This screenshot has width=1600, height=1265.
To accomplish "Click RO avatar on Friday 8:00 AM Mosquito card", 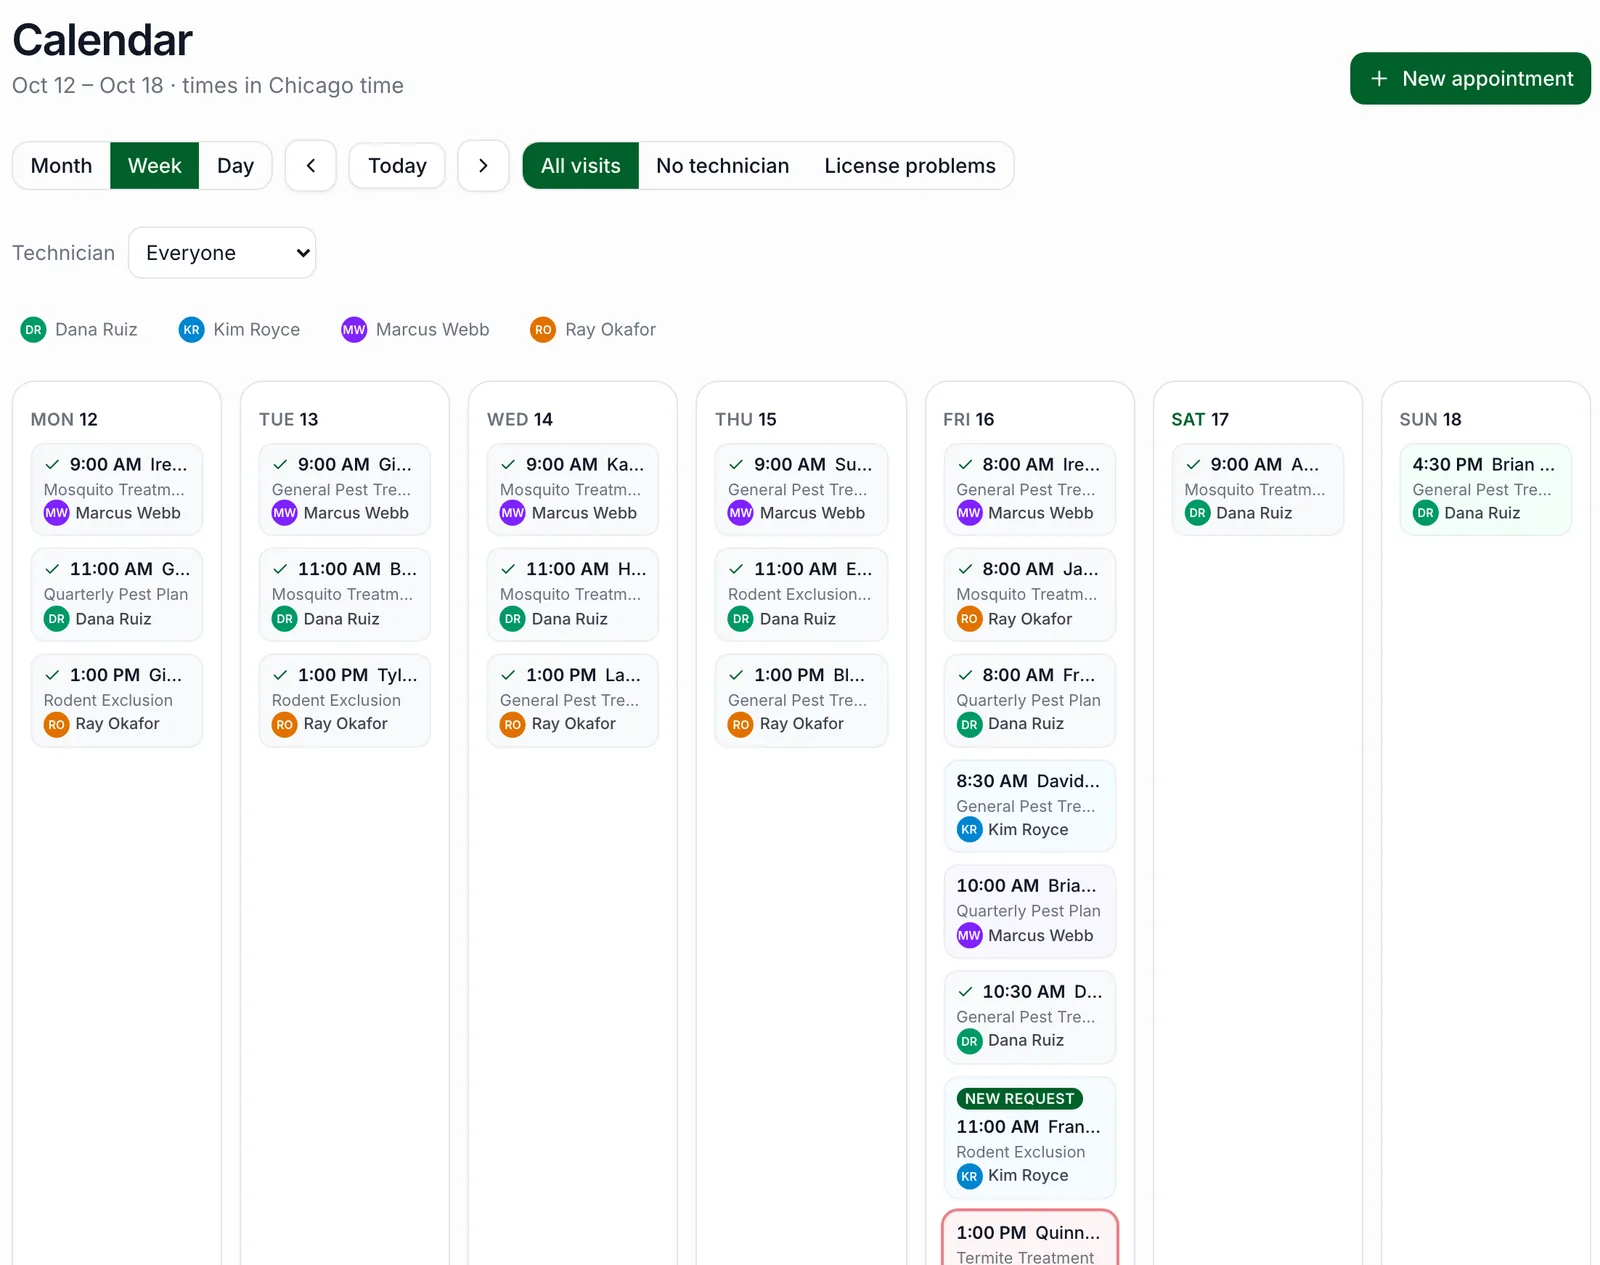I will [969, 619].
